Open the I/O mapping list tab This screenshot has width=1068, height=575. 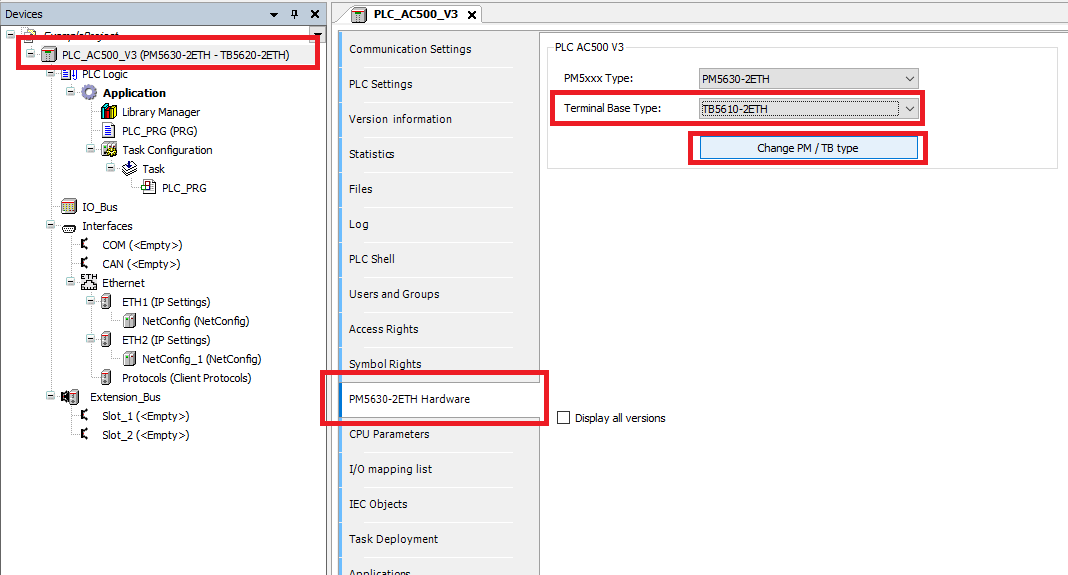point(391,469)
